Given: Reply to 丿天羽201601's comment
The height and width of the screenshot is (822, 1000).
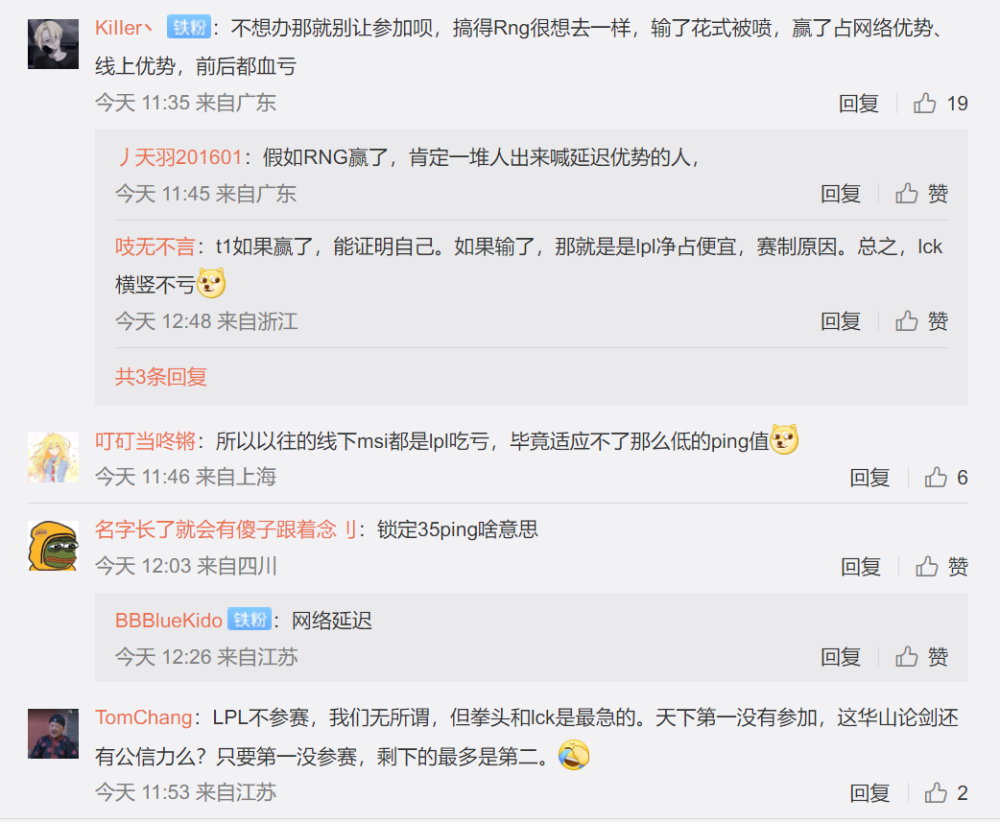Looking at the screenshot, I should (841, 194).
